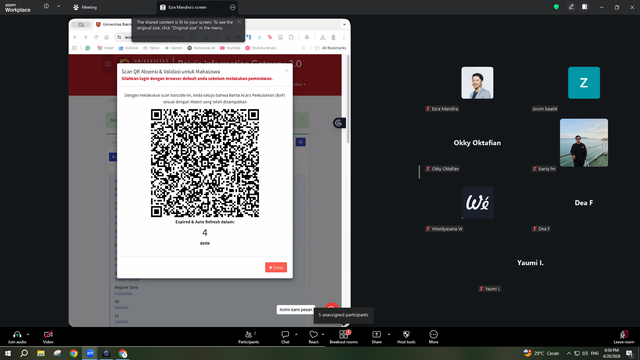Dismiss the shared content fit tooltip
The width and height of the screenshot is (640, 360).
click(239, 22)
